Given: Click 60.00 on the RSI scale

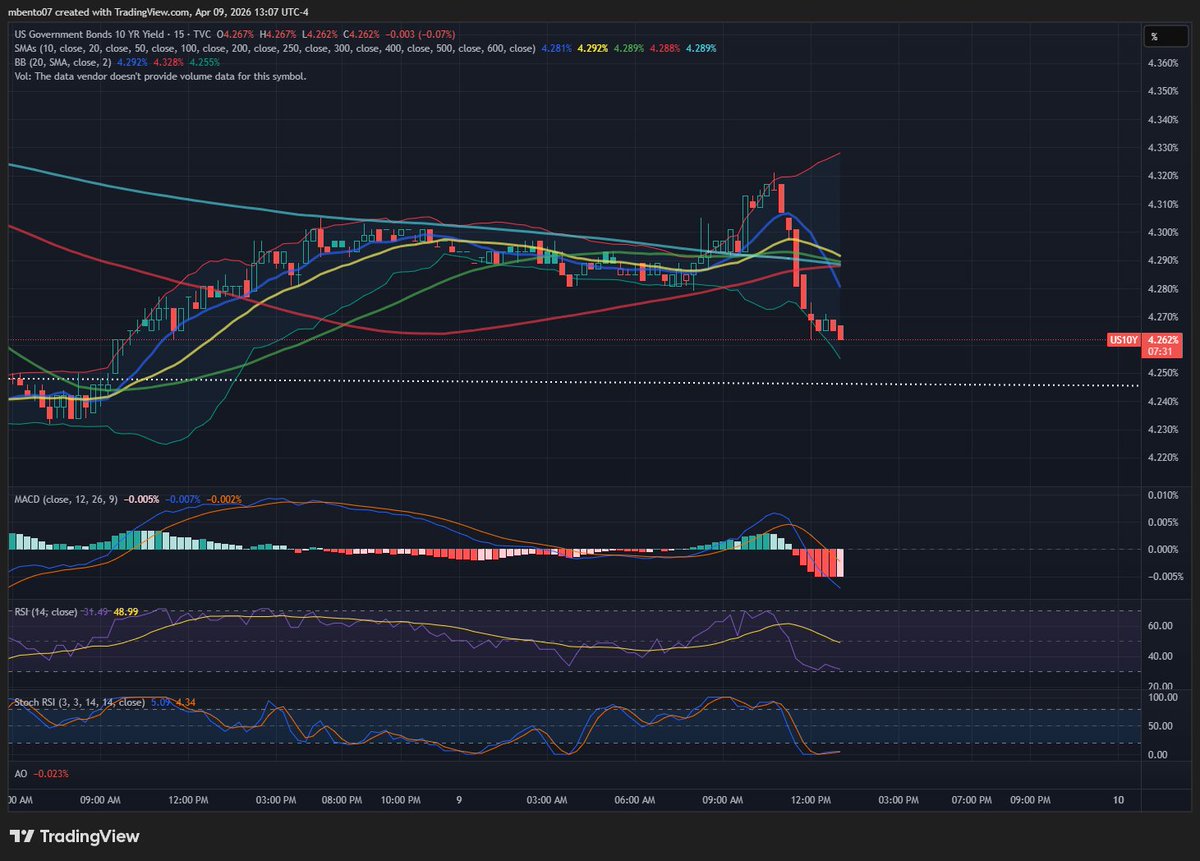Looking at the screenshot, I should click(x=1162, y=626).
